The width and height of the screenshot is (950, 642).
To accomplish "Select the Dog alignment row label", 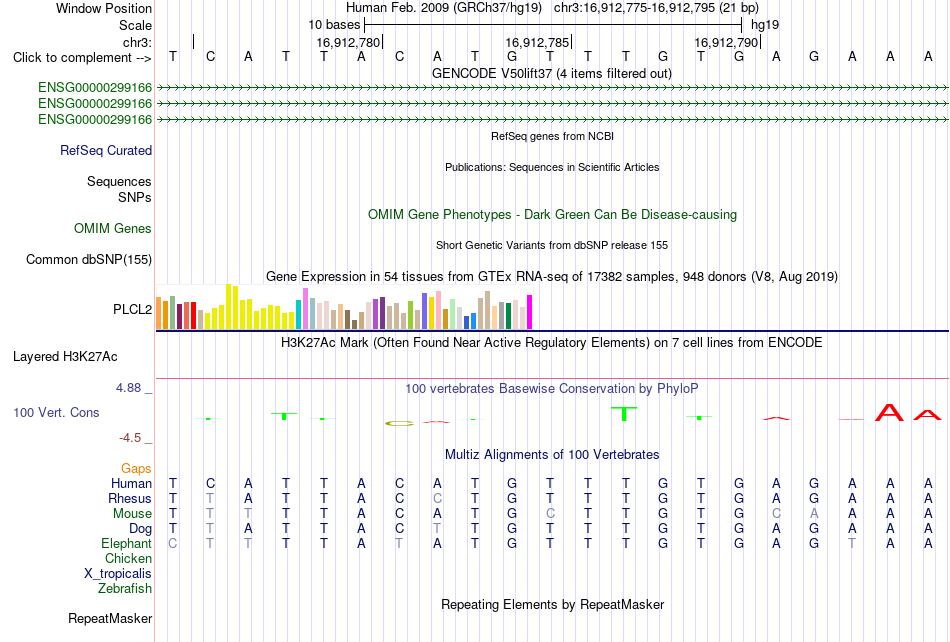I will coord(140,529).
